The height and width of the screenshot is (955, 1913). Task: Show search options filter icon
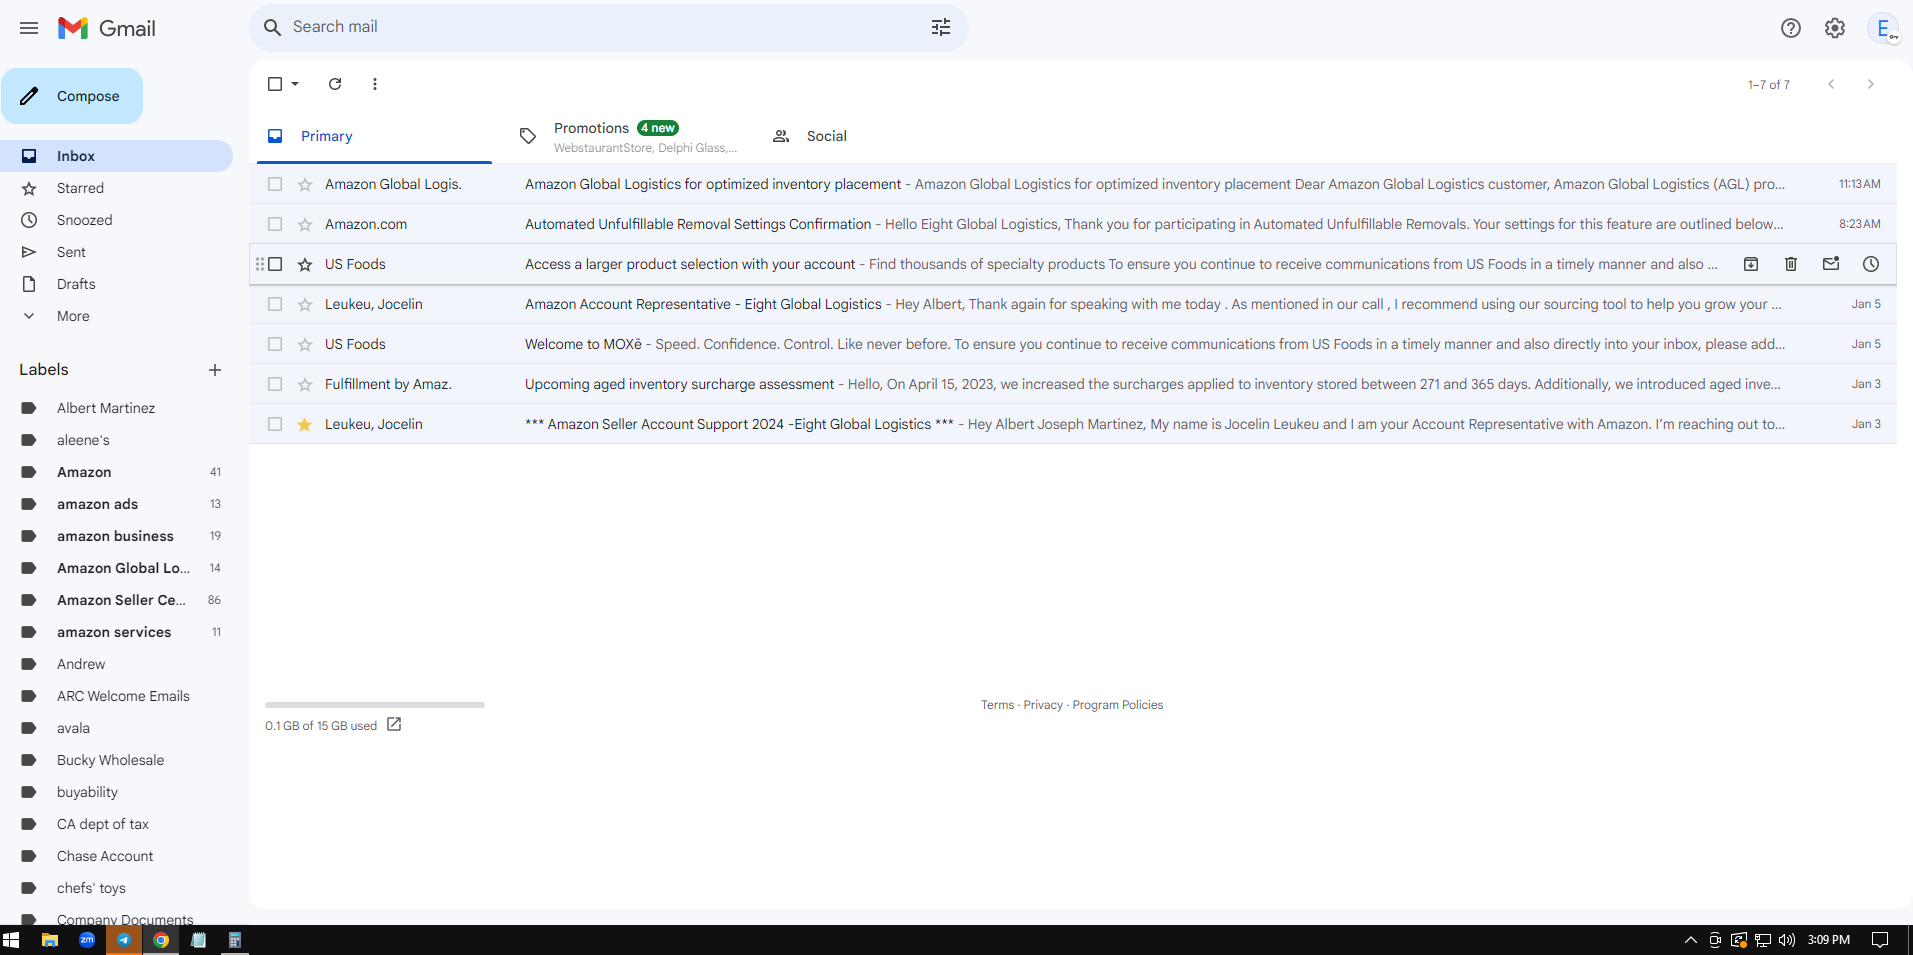click(x=941, y=27)
